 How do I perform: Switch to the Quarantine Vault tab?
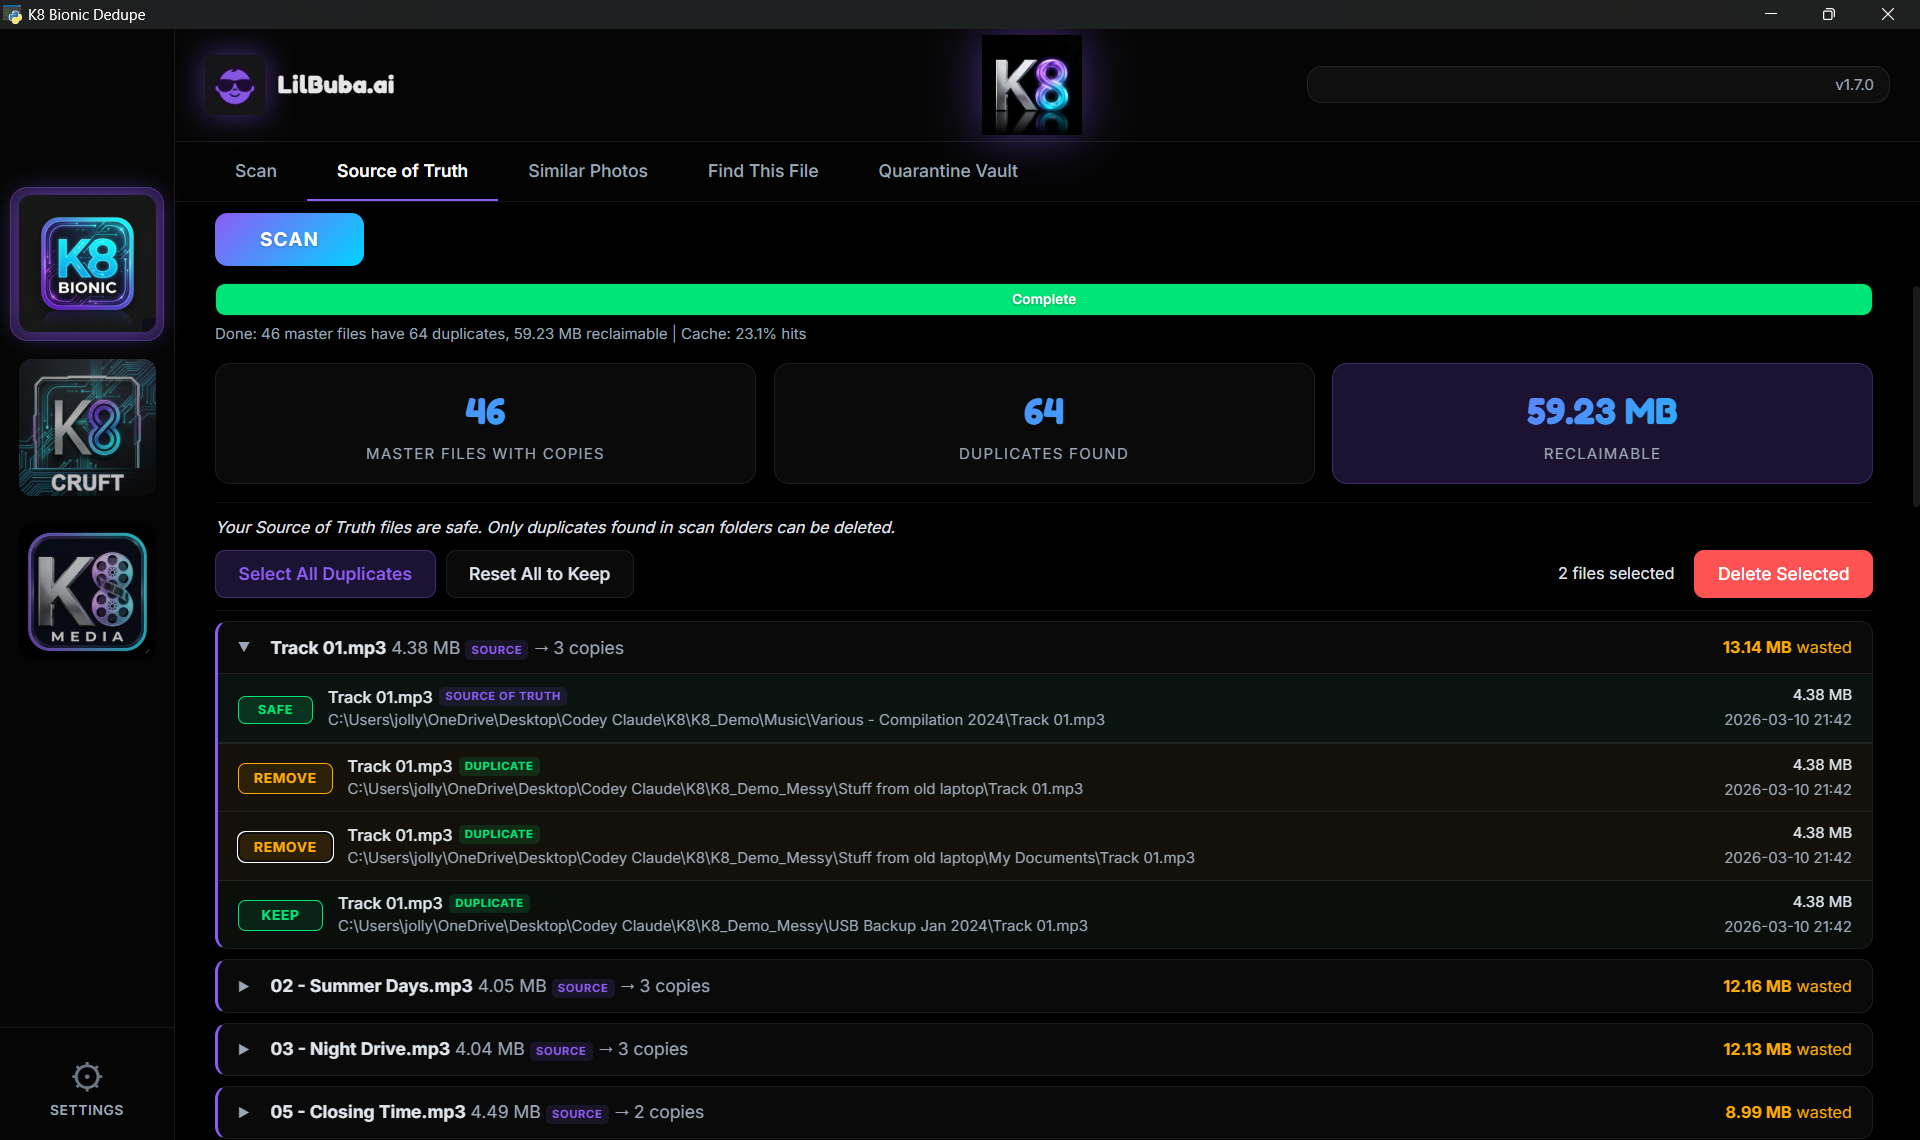[947, 171]
